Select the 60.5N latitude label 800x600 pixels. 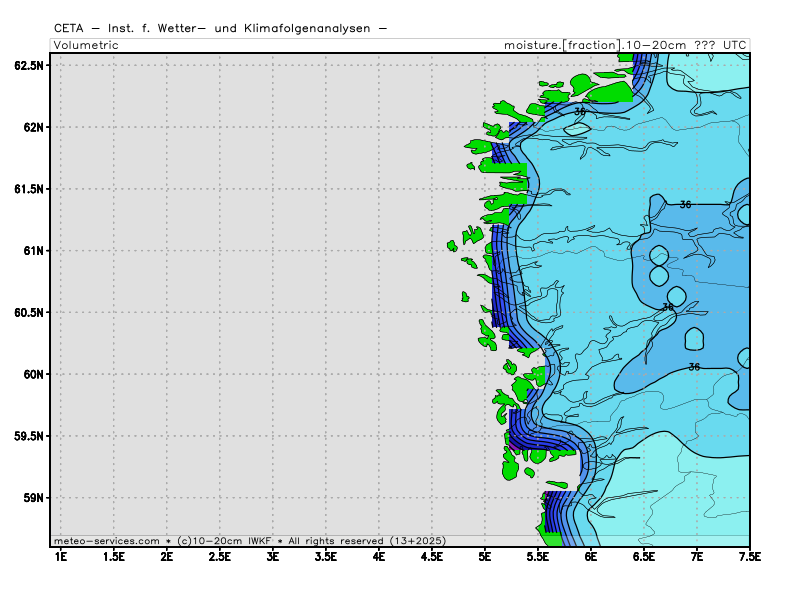(29, 313)
